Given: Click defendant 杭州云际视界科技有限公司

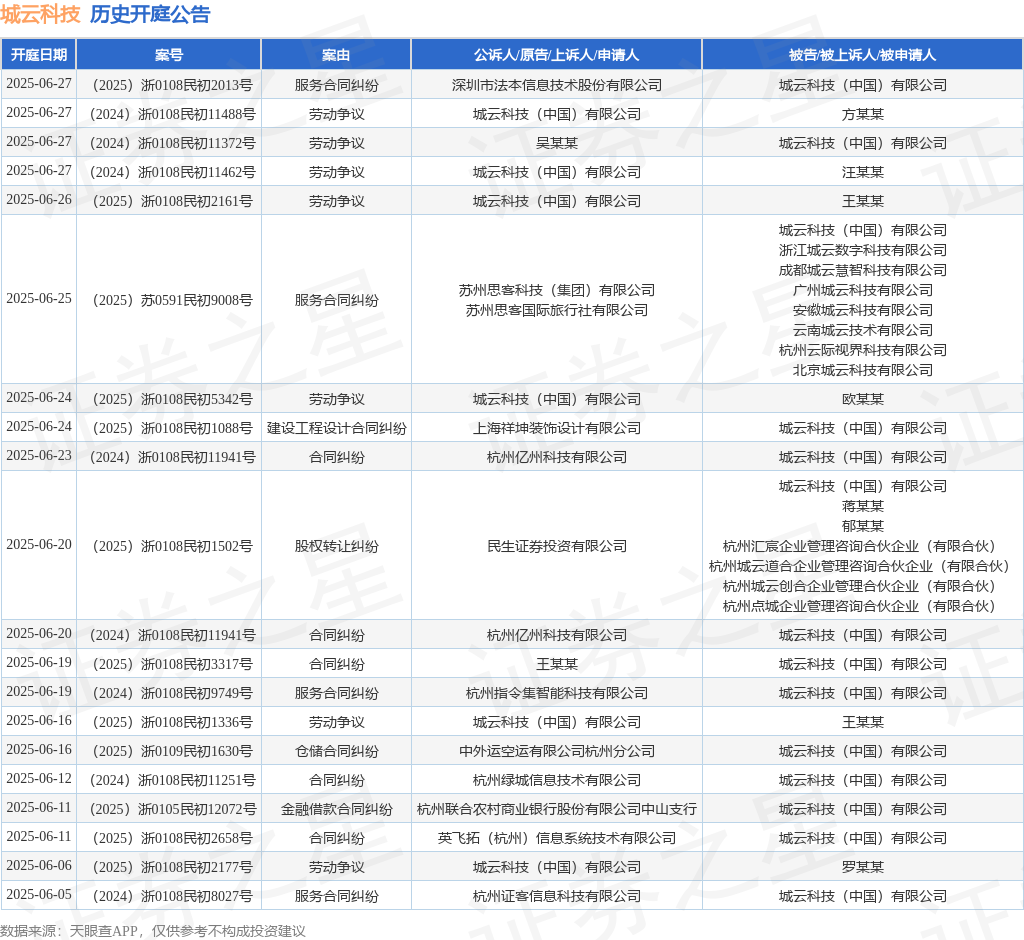Looking at the screenshot, I should point(862,350).
